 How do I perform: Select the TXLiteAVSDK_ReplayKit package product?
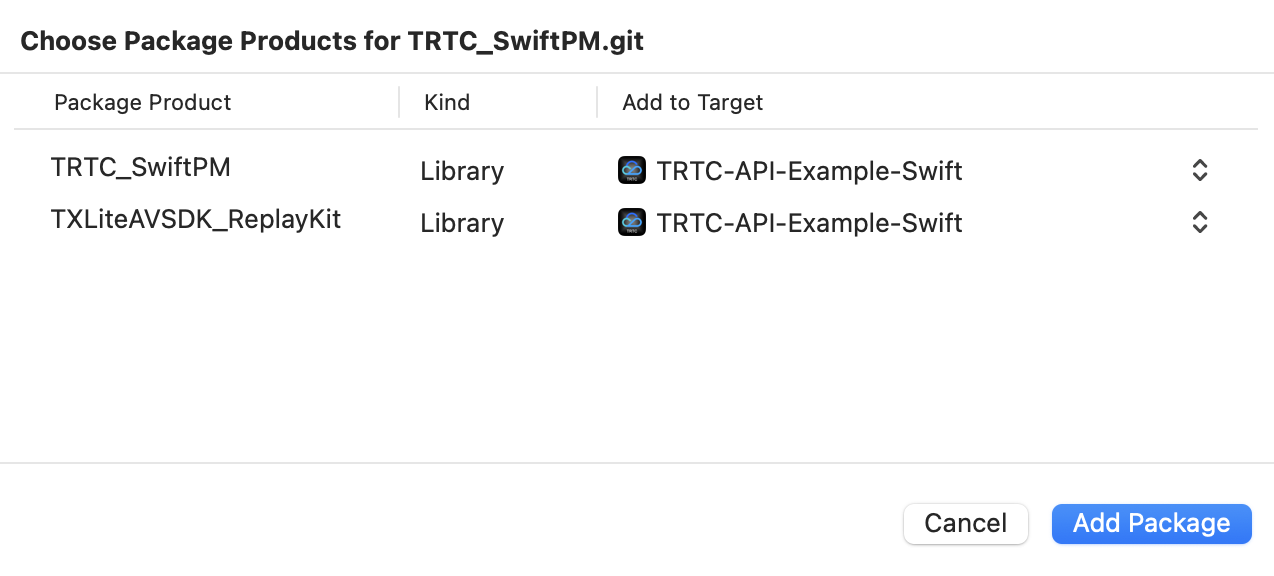click(x=195, y=219)
